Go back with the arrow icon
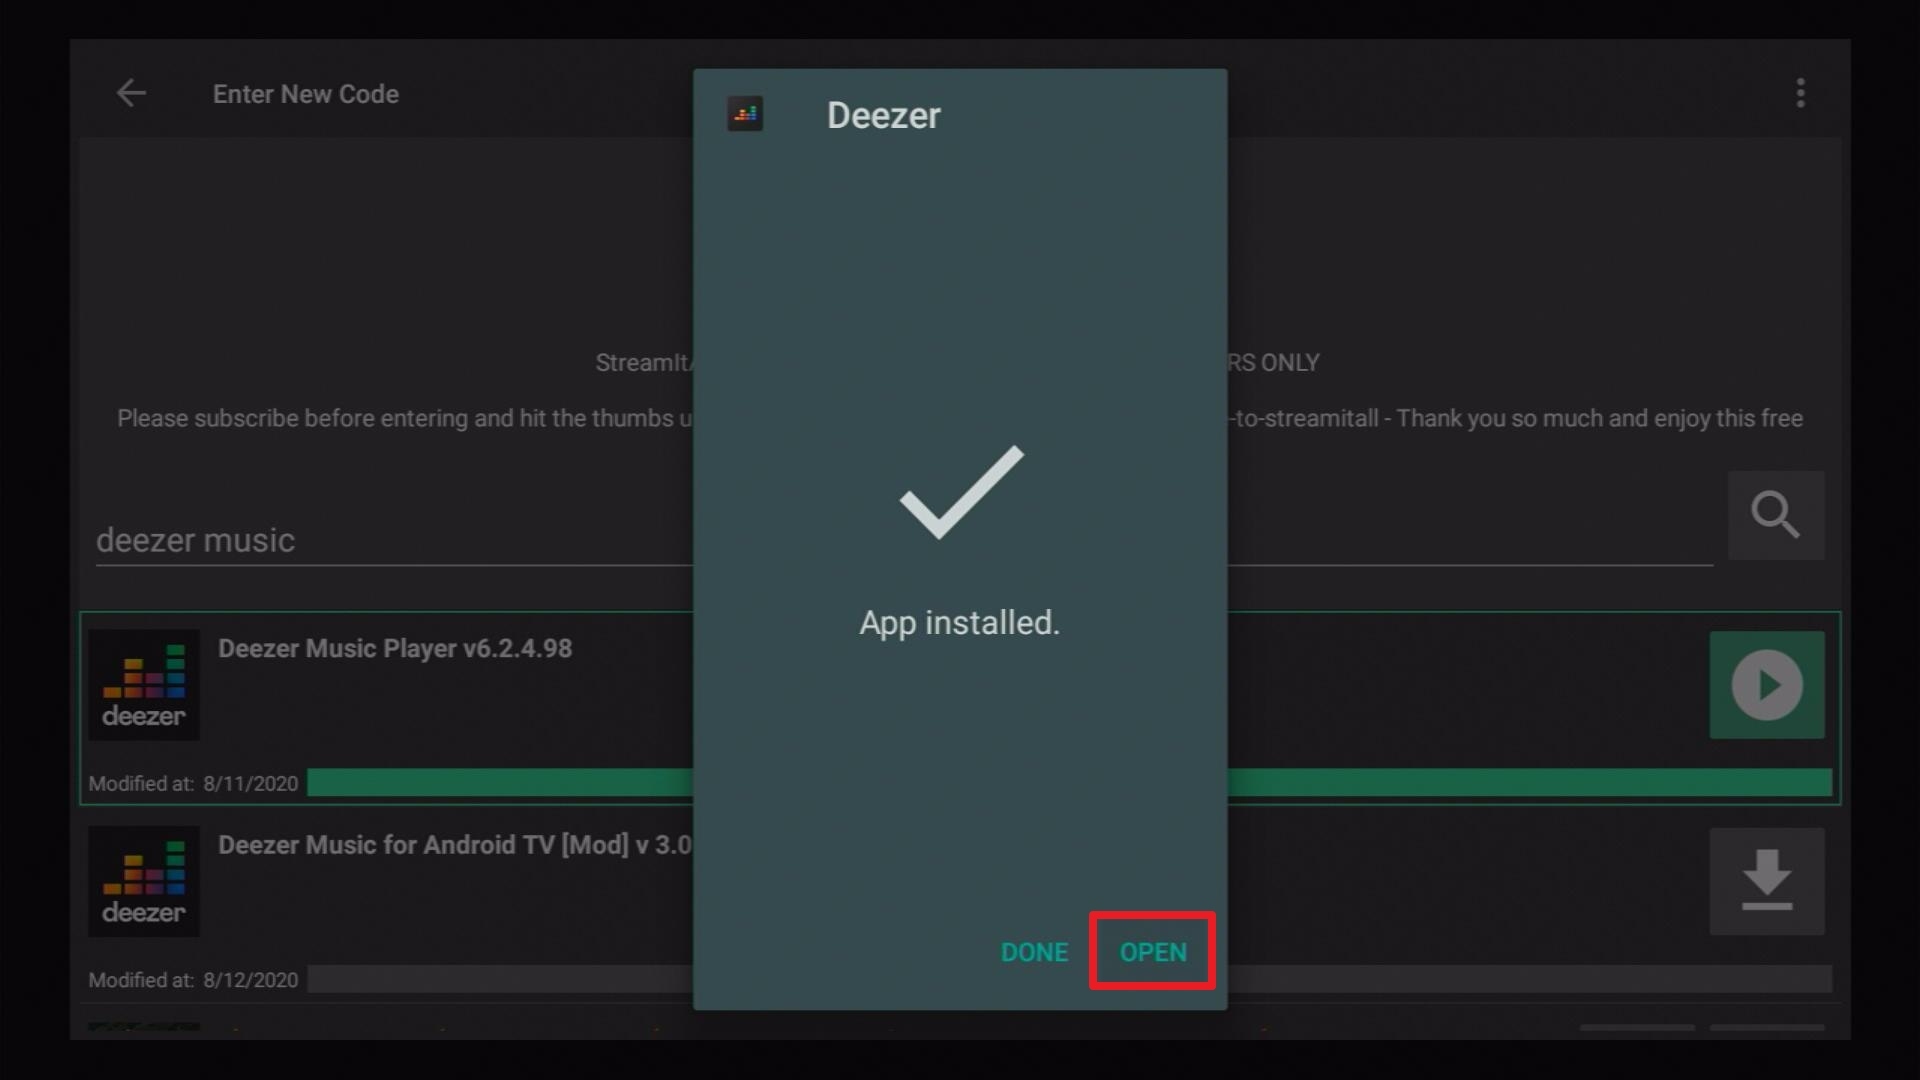1920x1080 pixels. pyautogui.click(x=131, y=93)
